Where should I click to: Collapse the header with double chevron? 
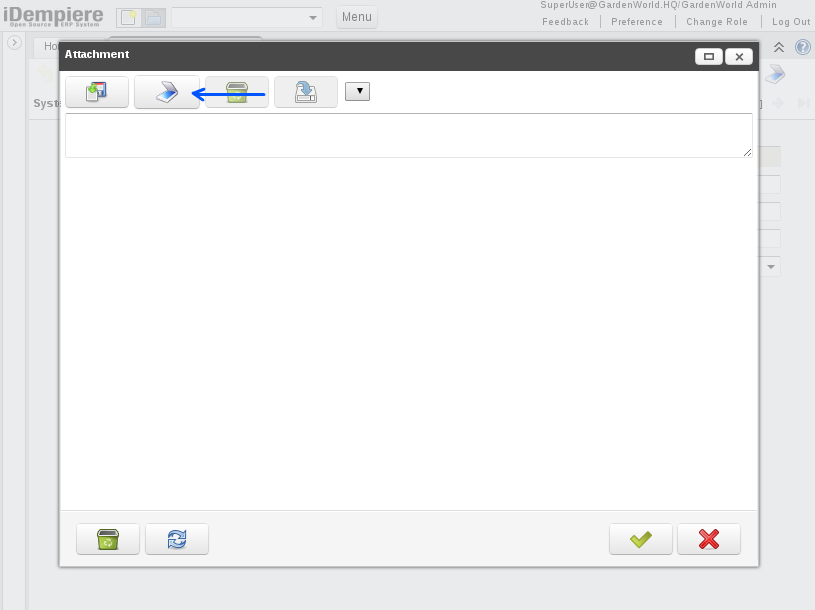[779, 47]
